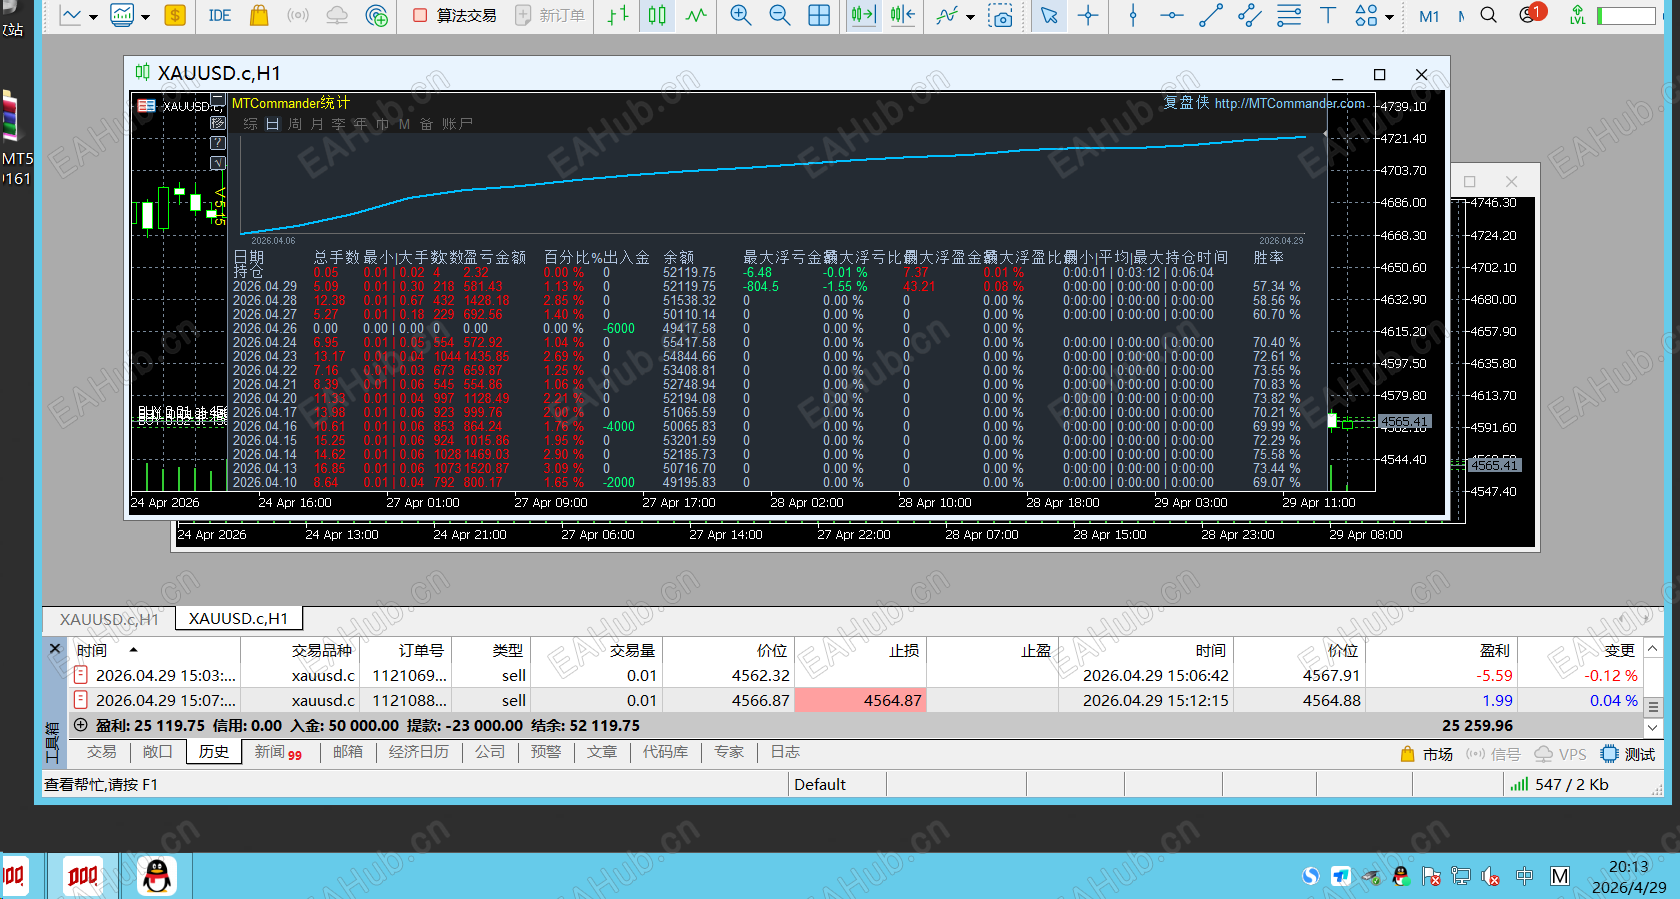Switch chart to bar chart mode
1680x899 pixels.
click(618, 15)
